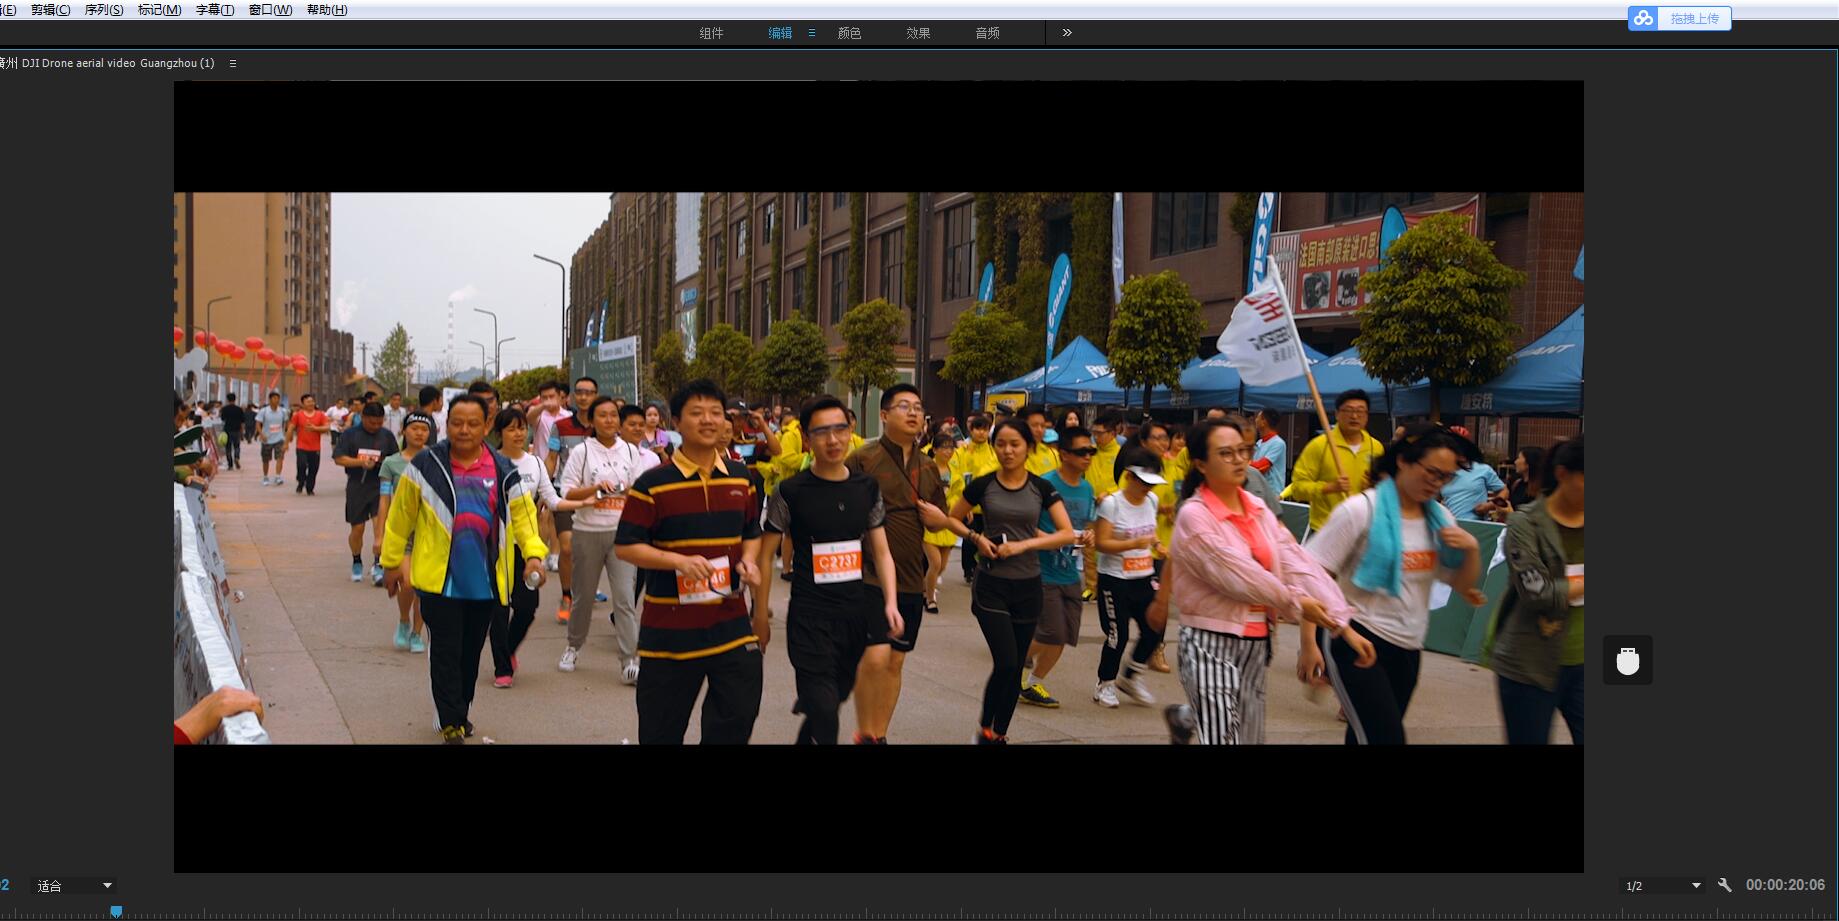Switch to the 颜色 workspace tab
Viewport: 1839px width, 921px height.
click(x=849, y=33)
